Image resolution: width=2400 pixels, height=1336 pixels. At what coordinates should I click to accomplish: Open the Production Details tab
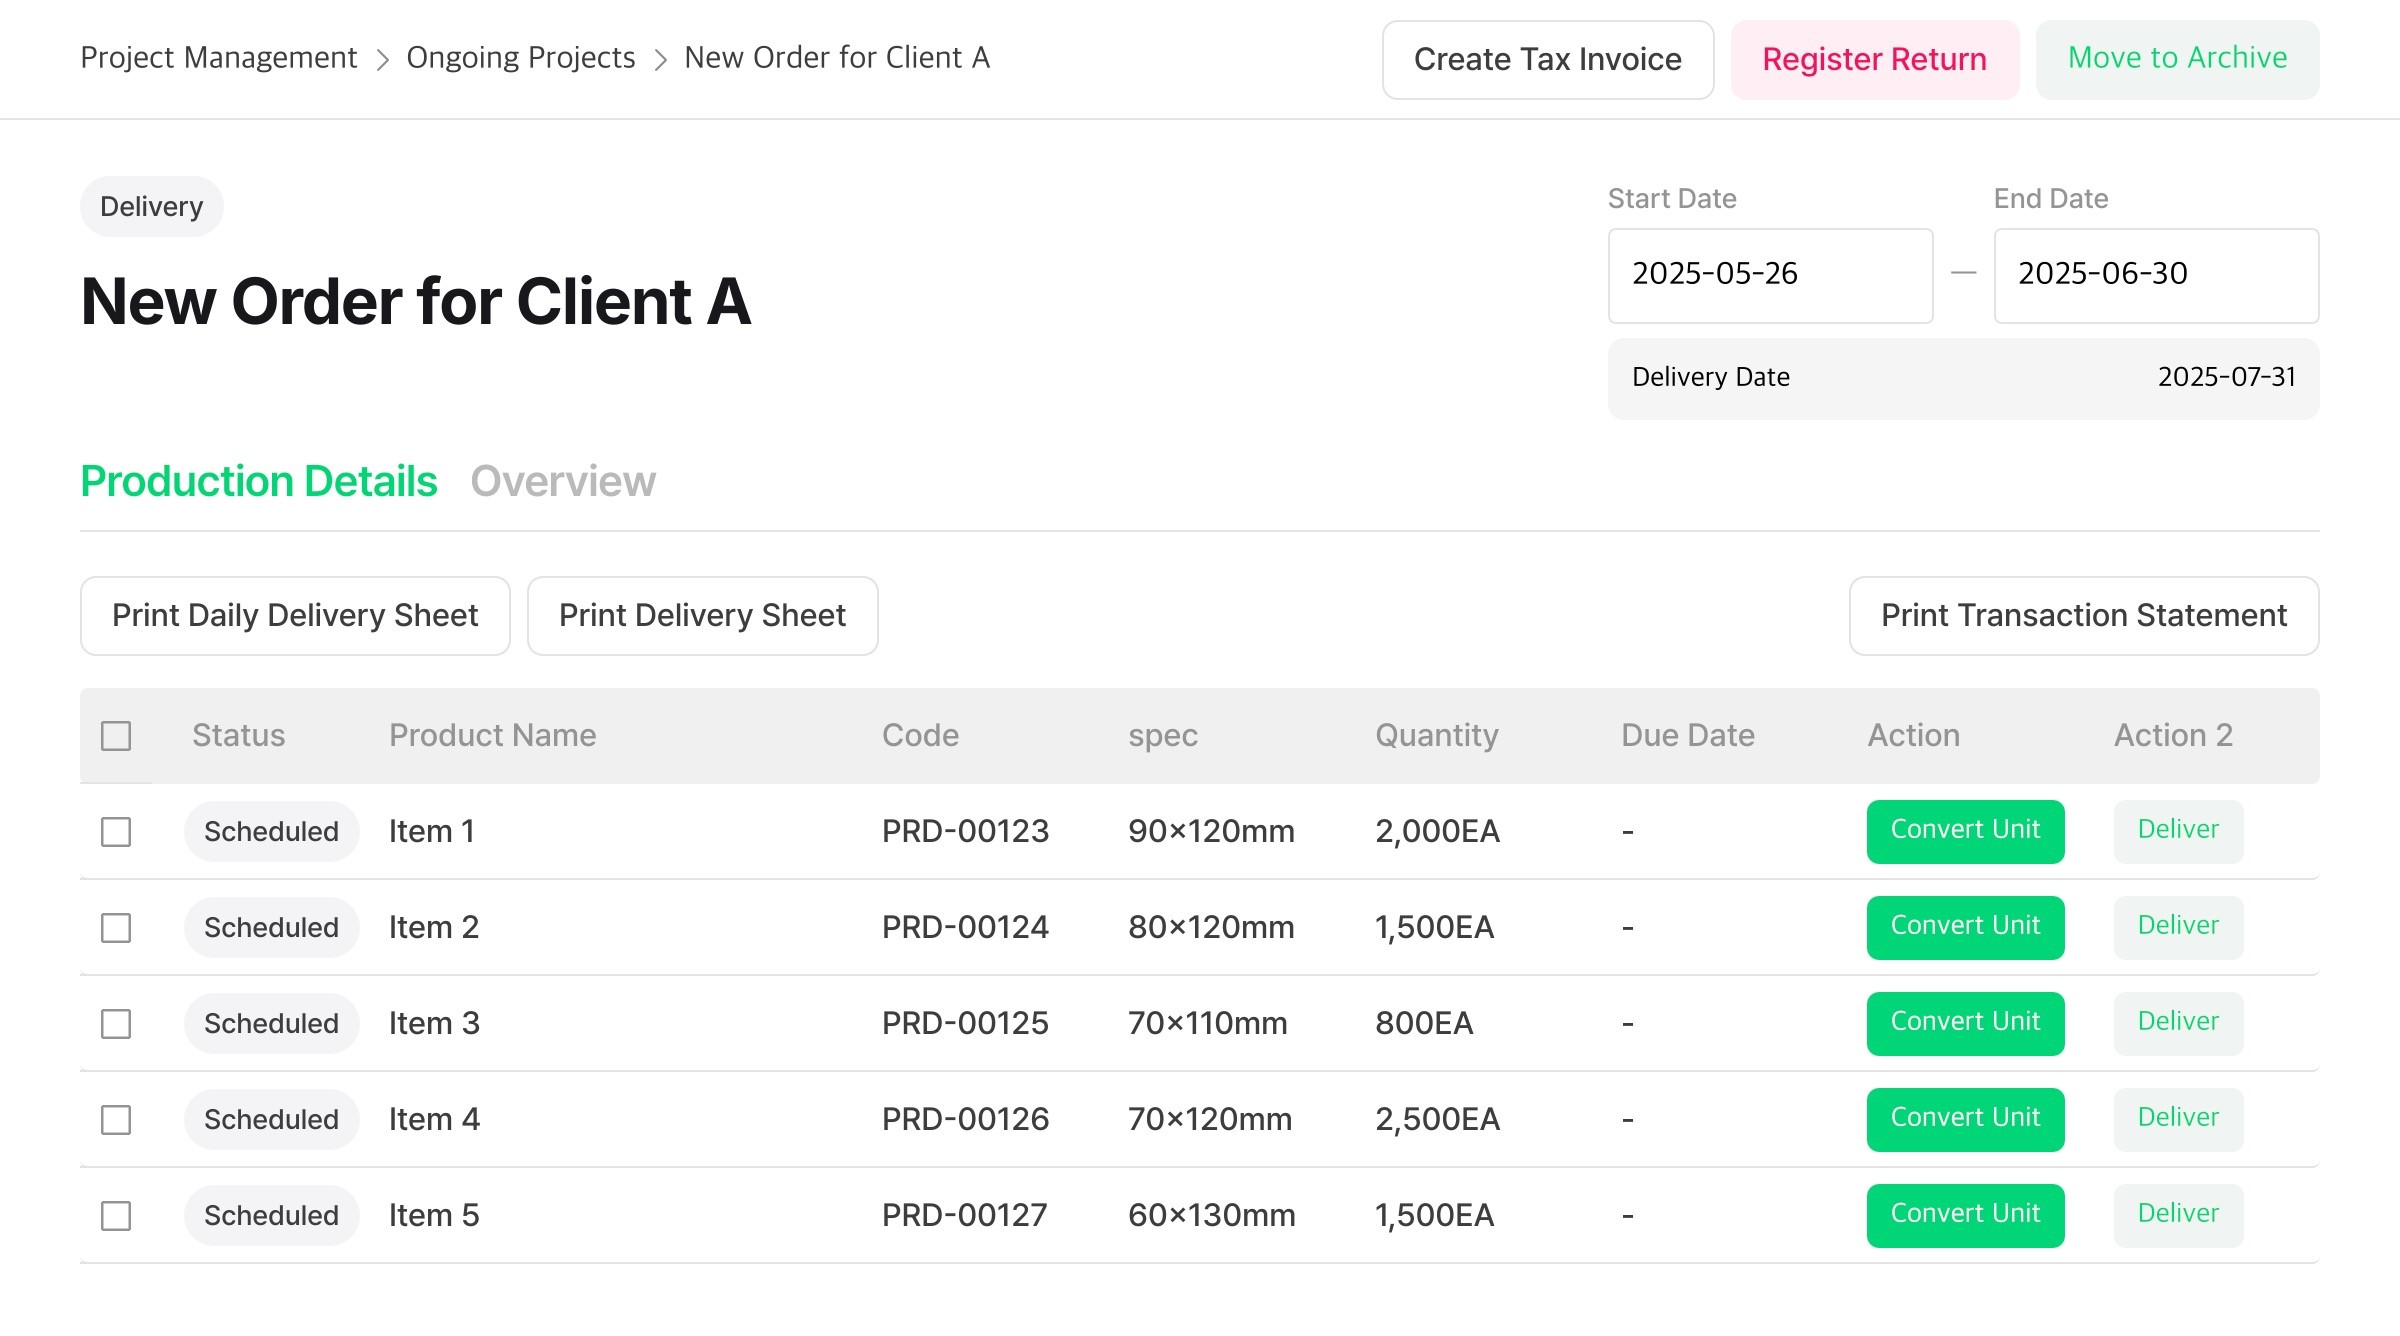[259, 482]
